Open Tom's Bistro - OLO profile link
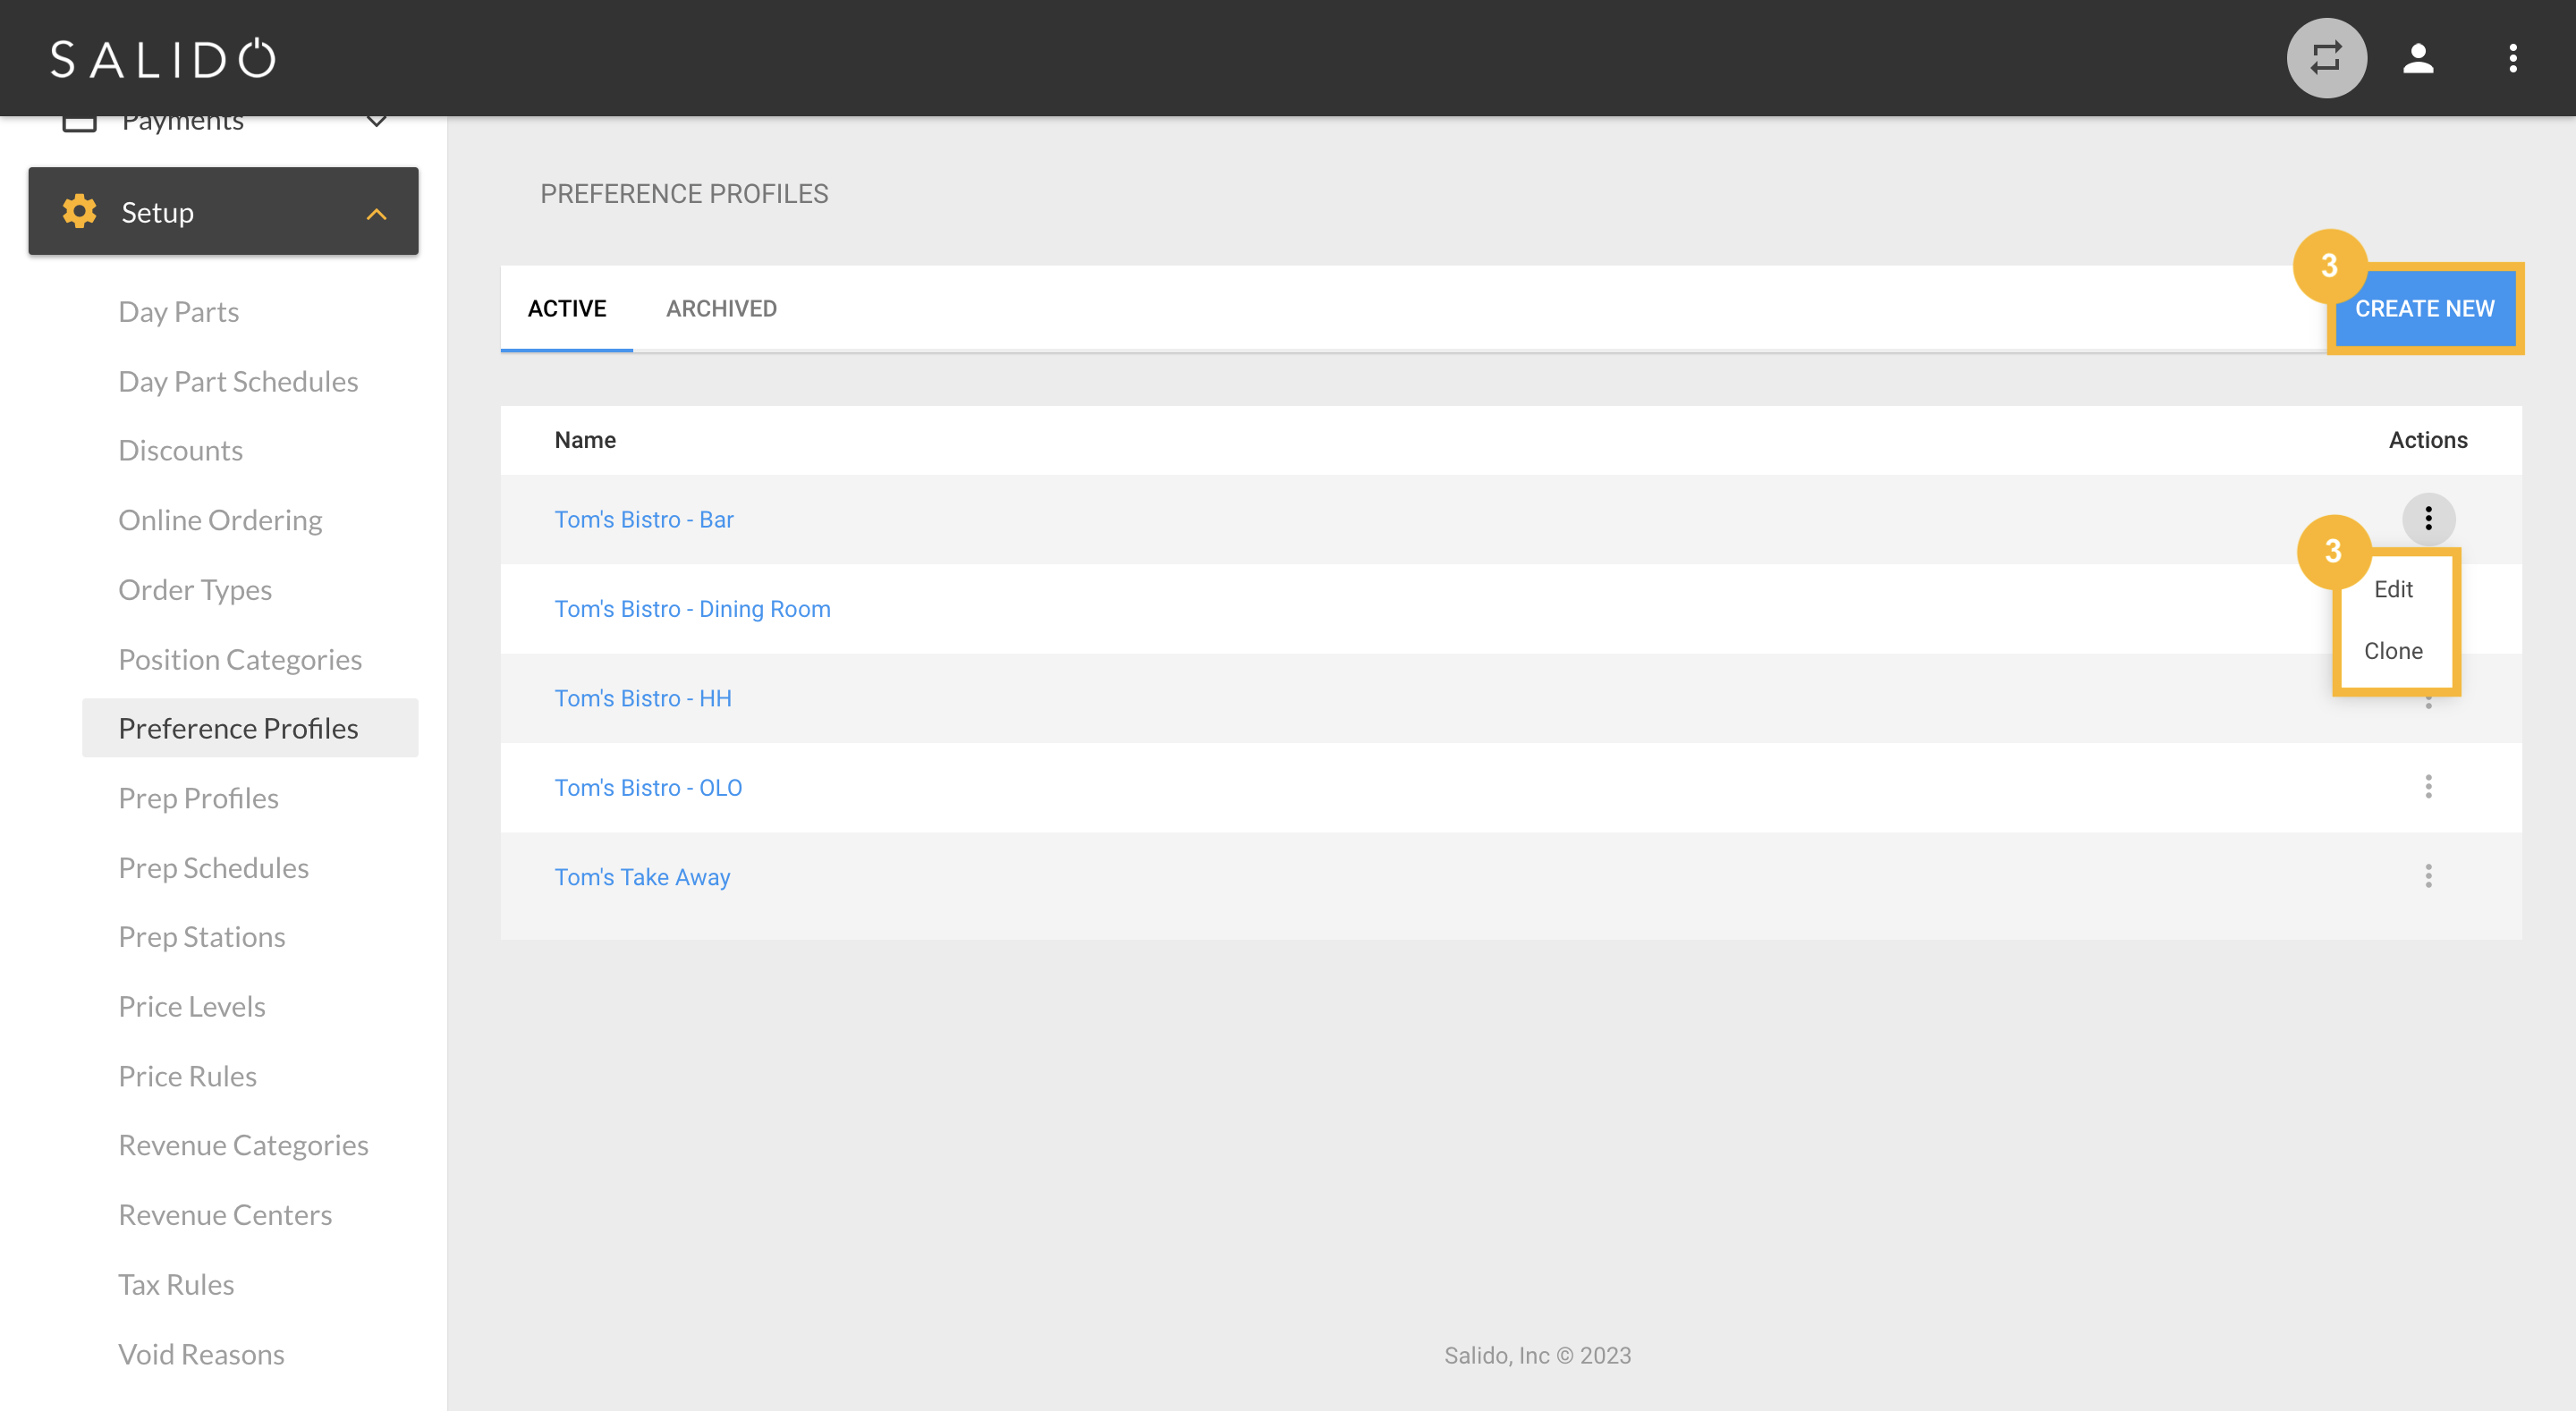The image size is (2576, 1411). pos(648,788)
